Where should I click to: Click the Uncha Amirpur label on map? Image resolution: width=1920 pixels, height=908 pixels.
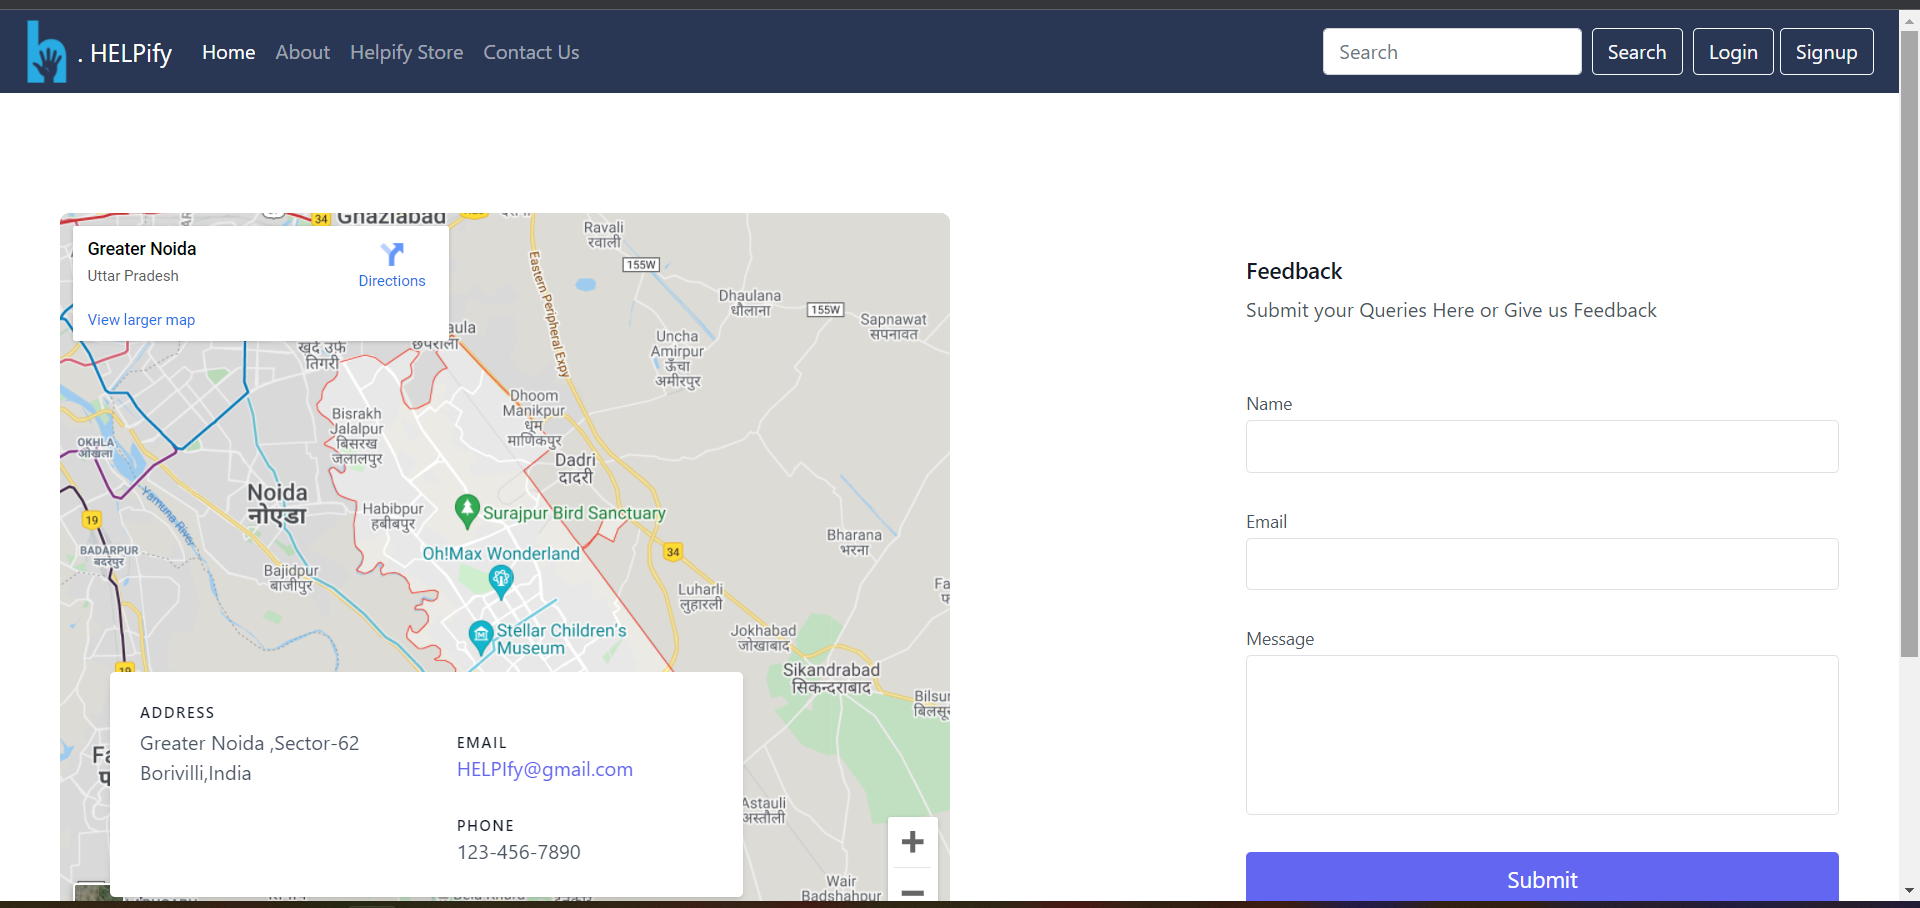click(678, 358)
